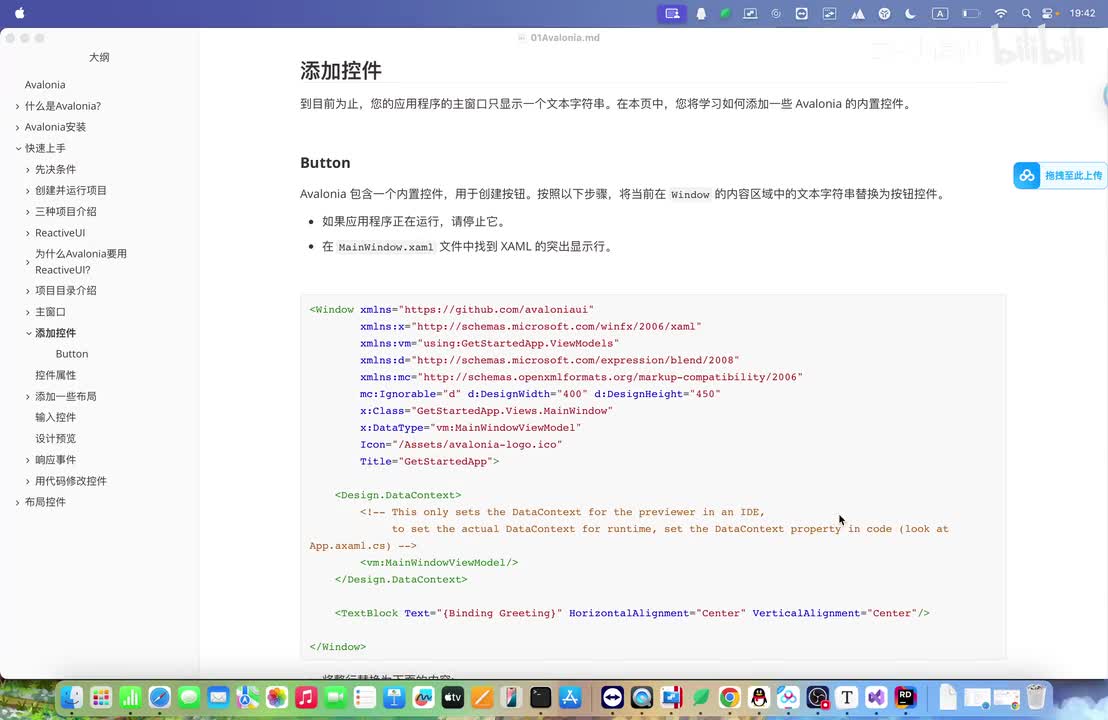1108x720 pixels.
Task: Launch TeamViewer from the Dock
Action: (613, 698)
